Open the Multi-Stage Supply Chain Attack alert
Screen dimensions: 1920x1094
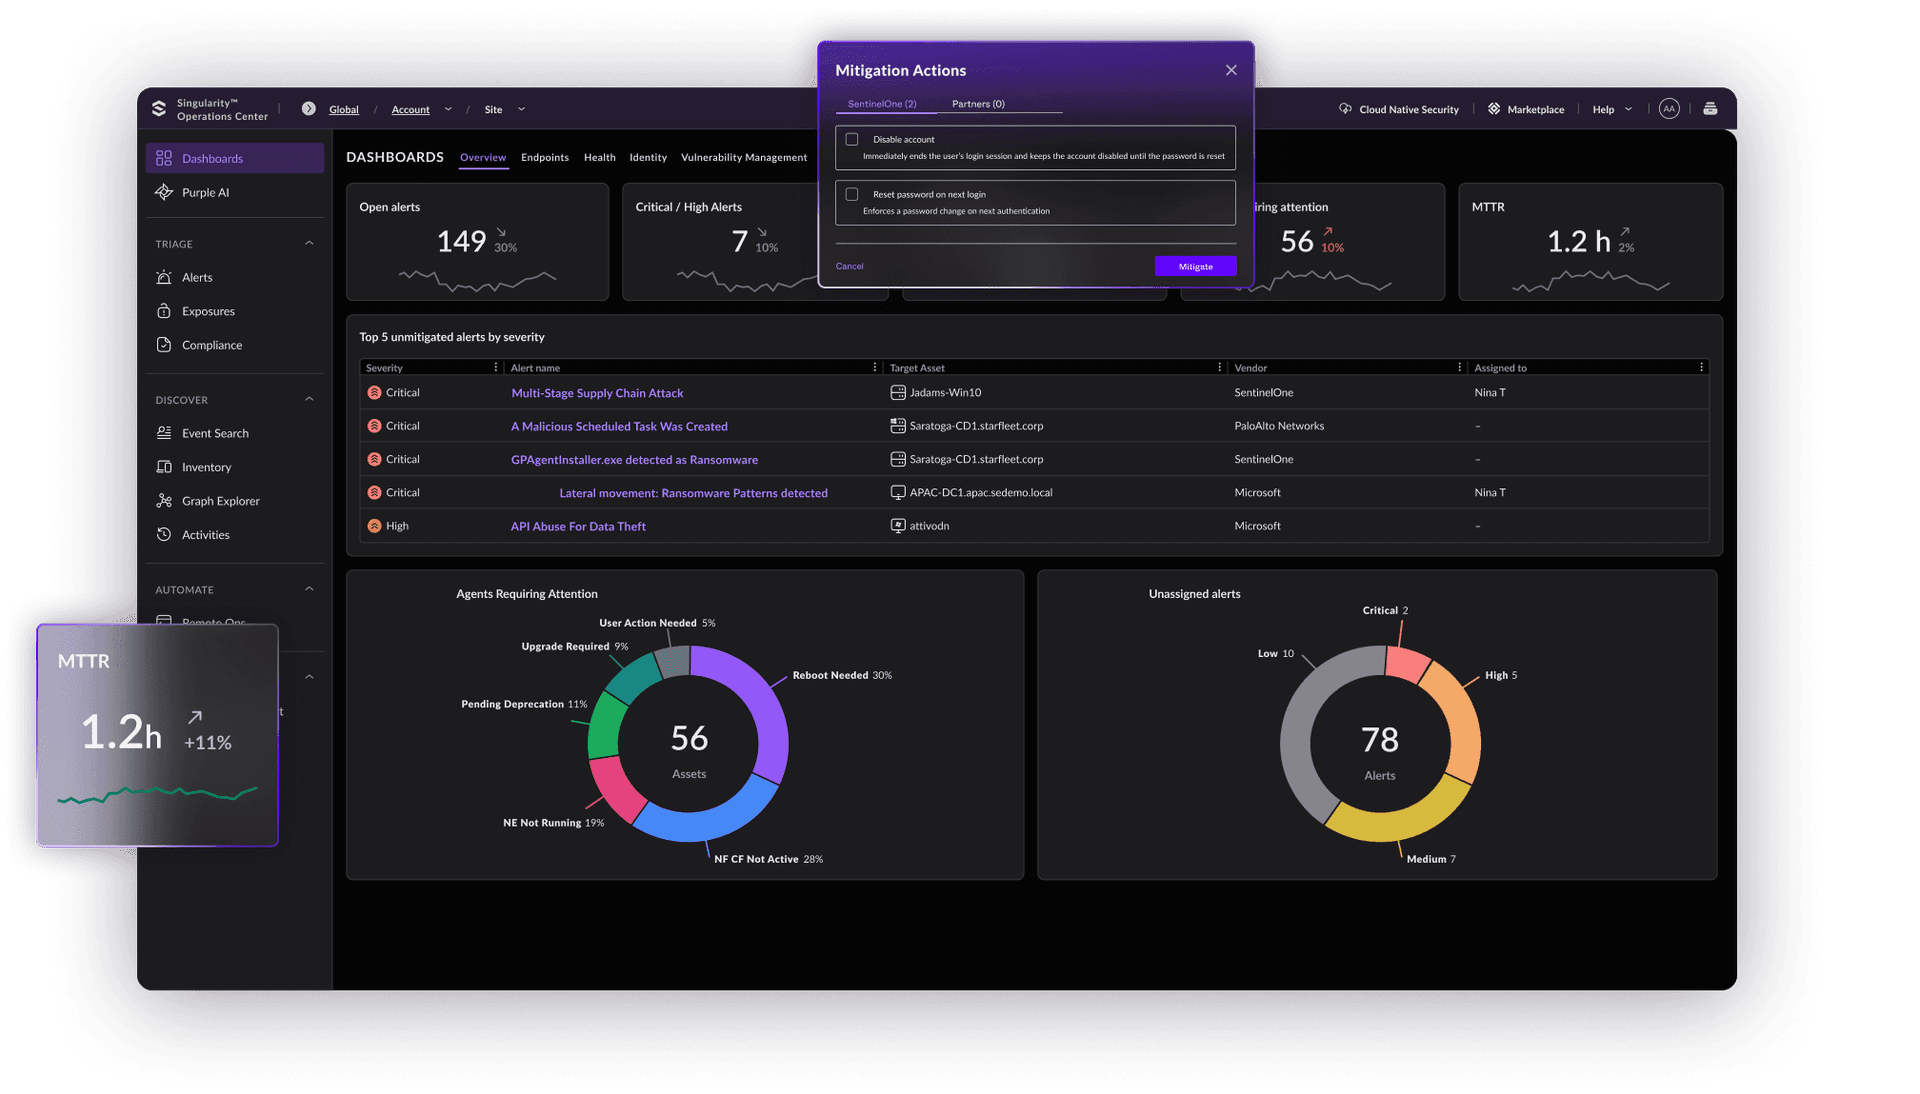pos(597,393)
